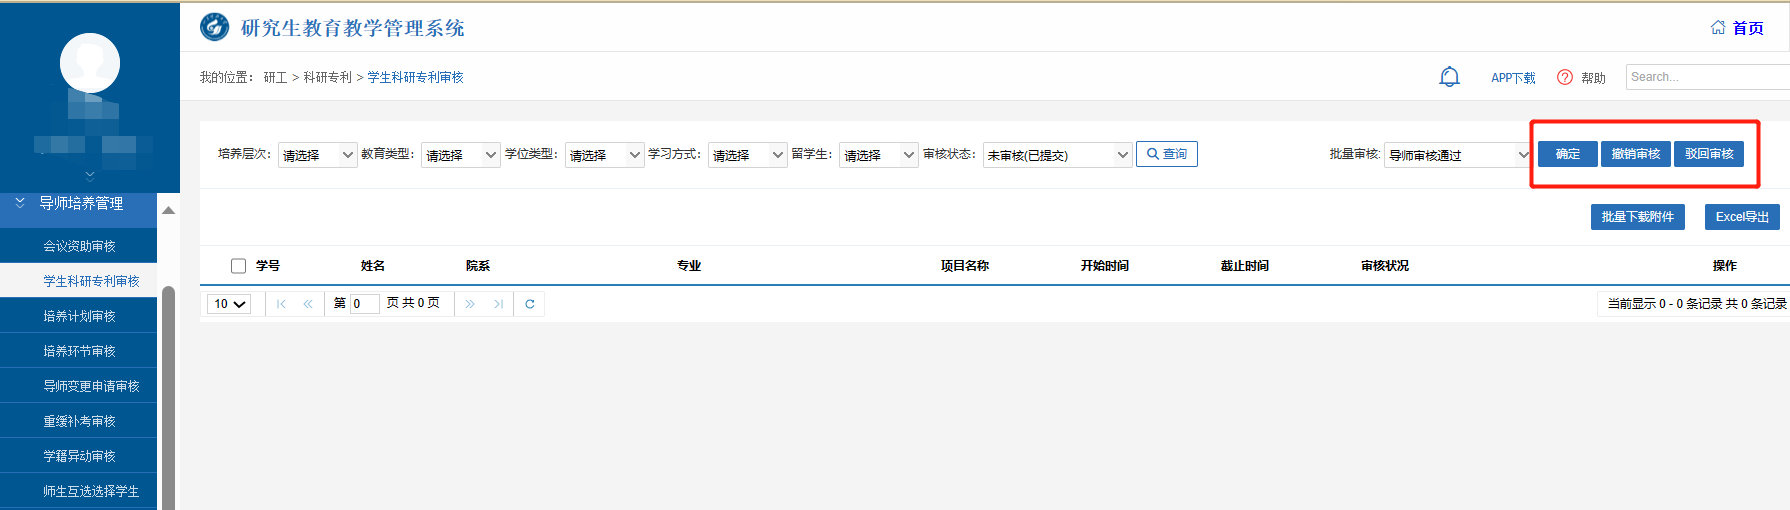This screenshot has height=510, width=1790.
Task: Click the system logo icon
Action: (x=214, y=27)
